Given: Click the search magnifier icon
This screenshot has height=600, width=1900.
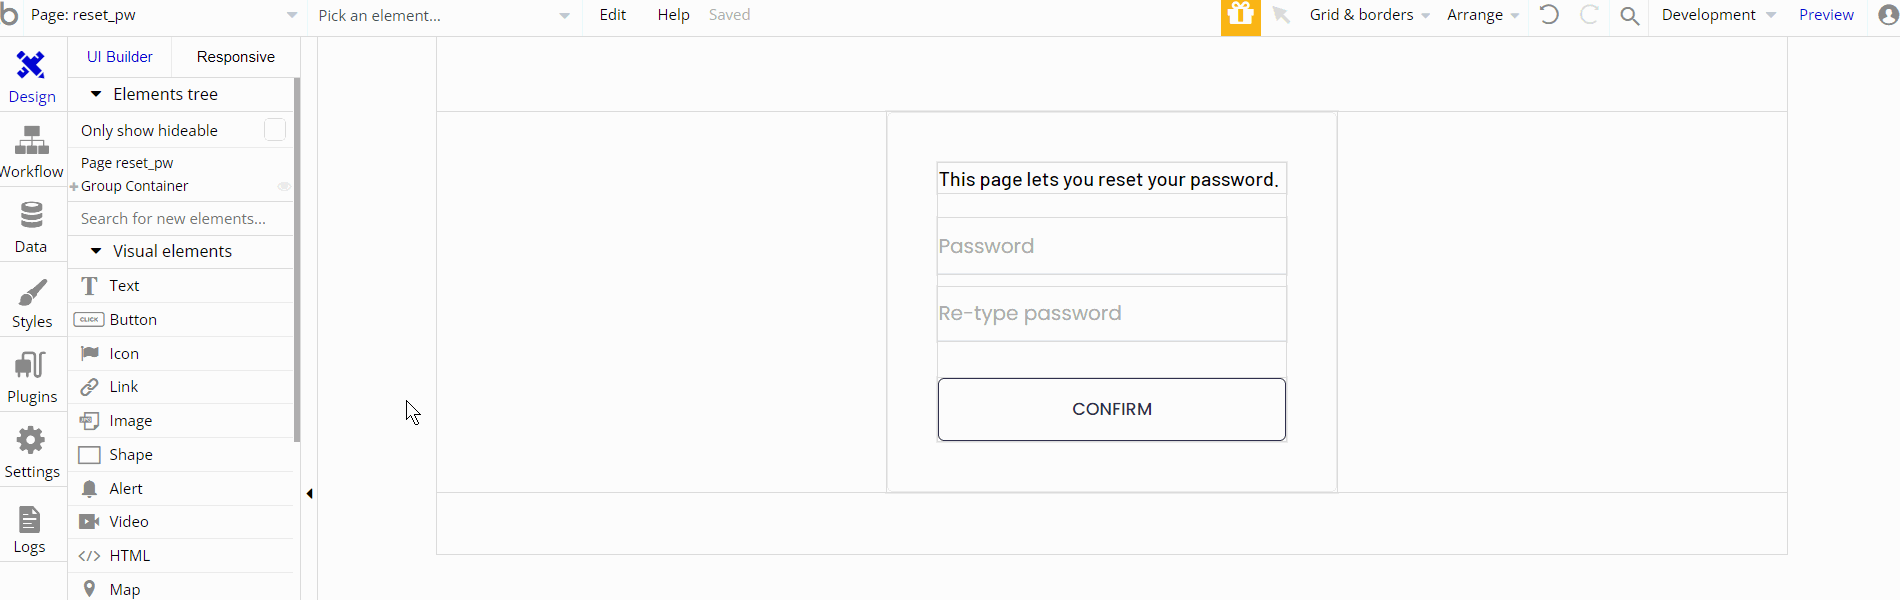Looking at the screenshot, I should coord(1629,16).
